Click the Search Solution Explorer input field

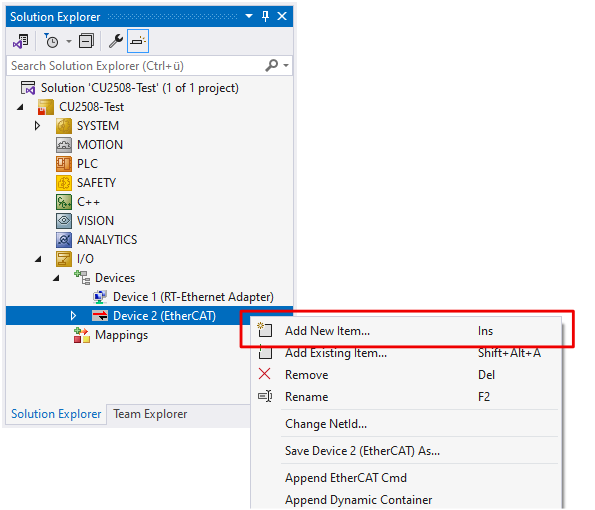[x=135, y=66]
